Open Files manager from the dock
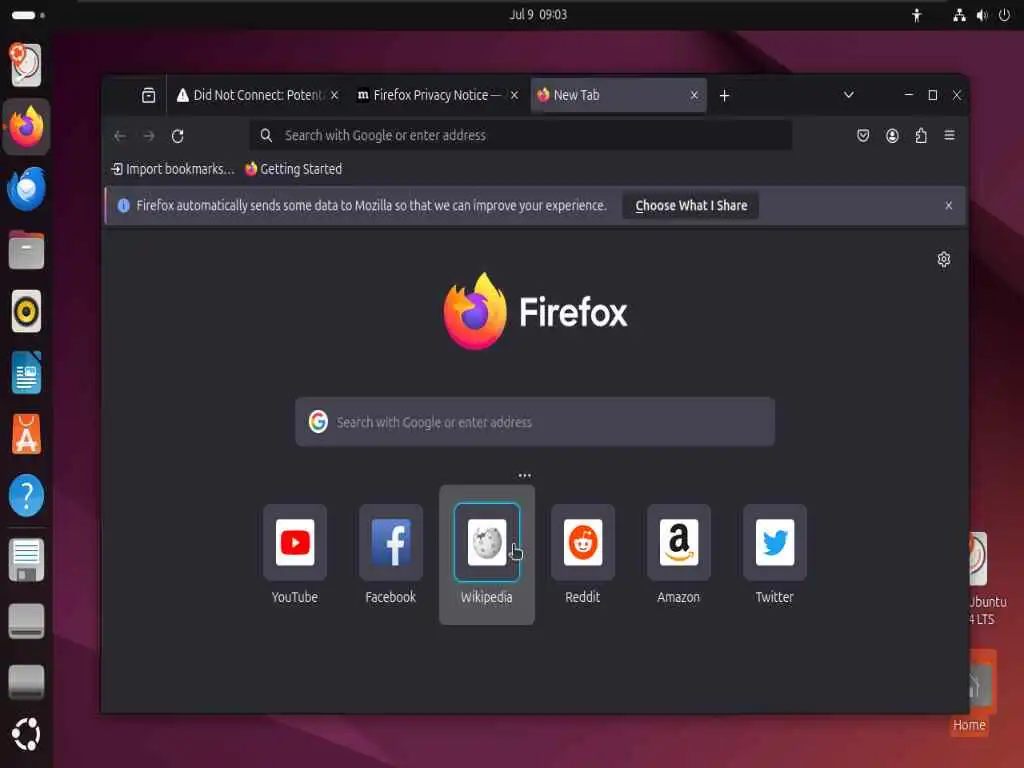The width and height of the screenshot is (1024, 768). [x=26, y=250]
